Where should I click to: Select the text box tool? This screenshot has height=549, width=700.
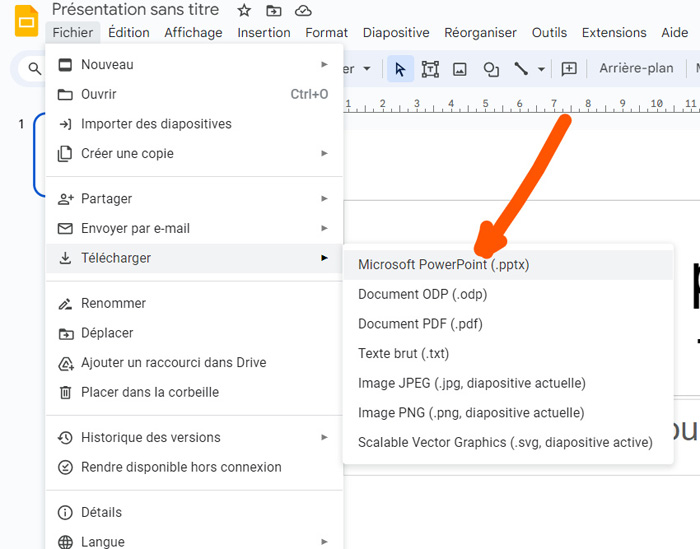point(430,69)
